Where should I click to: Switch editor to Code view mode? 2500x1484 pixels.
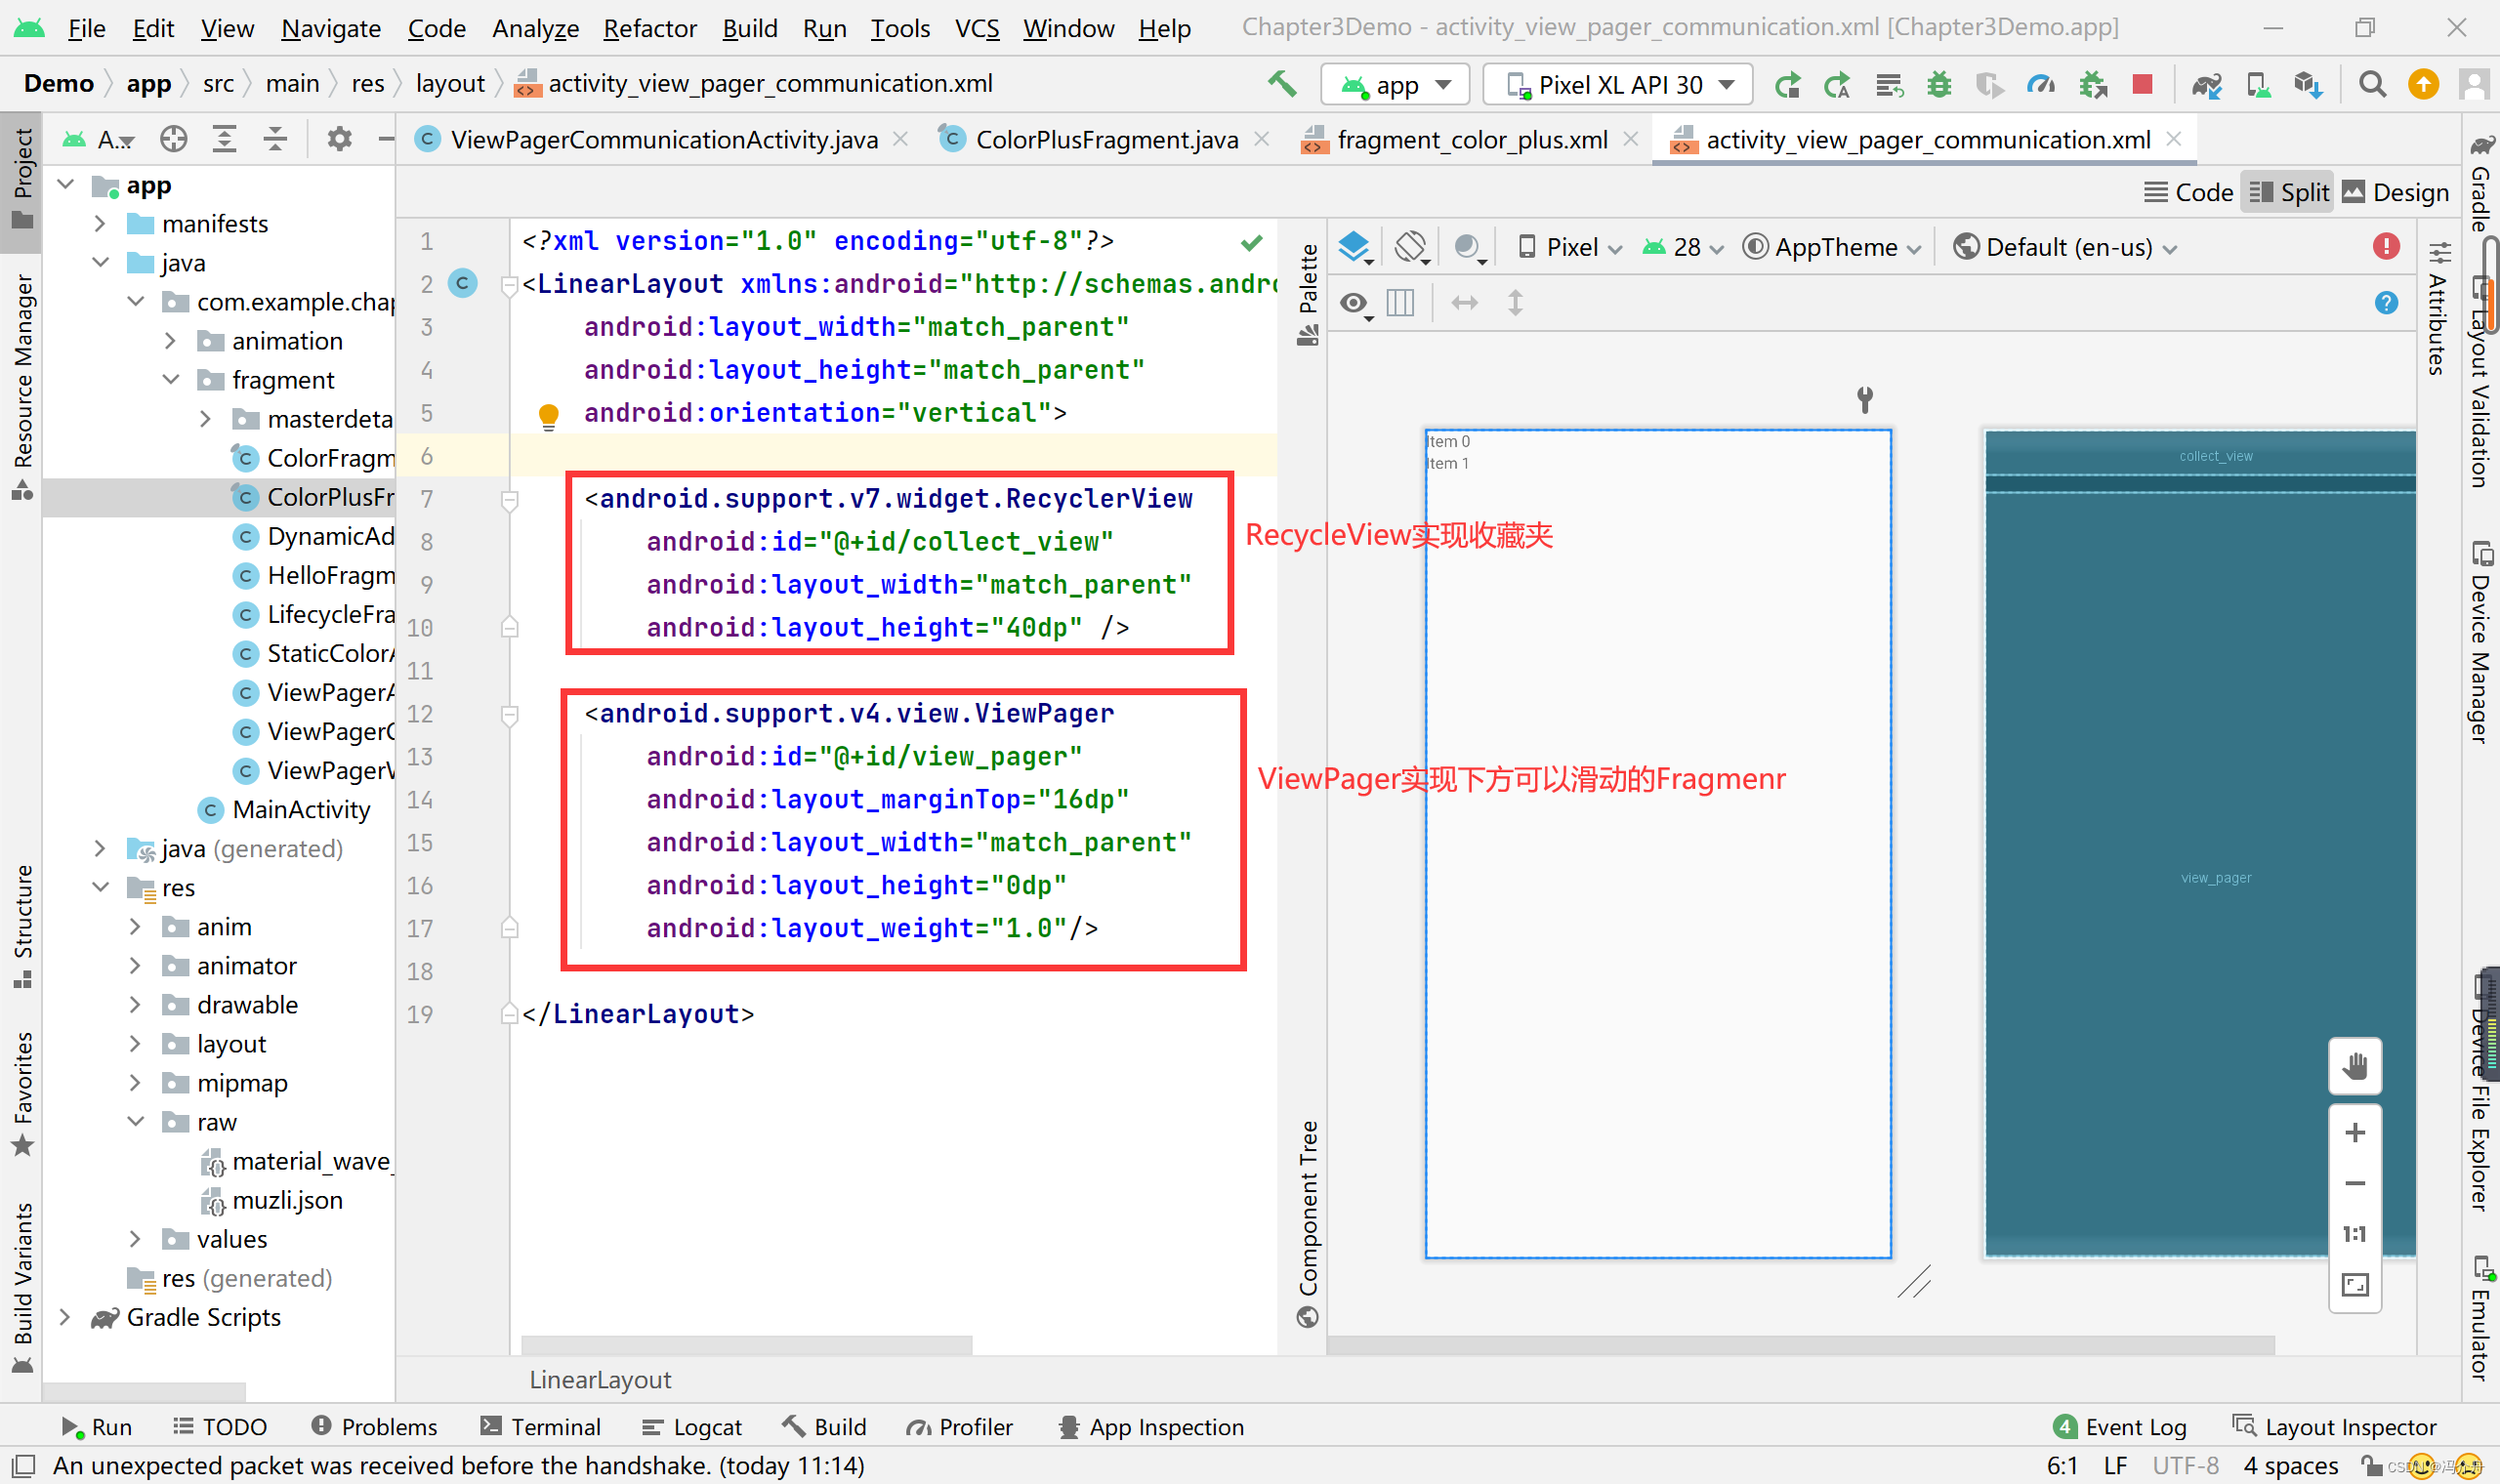(2189, 192)
